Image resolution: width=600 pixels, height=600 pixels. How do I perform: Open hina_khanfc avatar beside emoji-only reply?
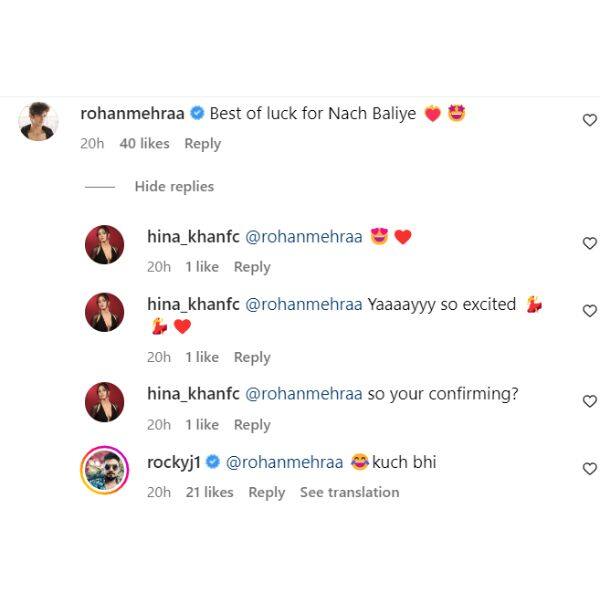coord(104,245)
